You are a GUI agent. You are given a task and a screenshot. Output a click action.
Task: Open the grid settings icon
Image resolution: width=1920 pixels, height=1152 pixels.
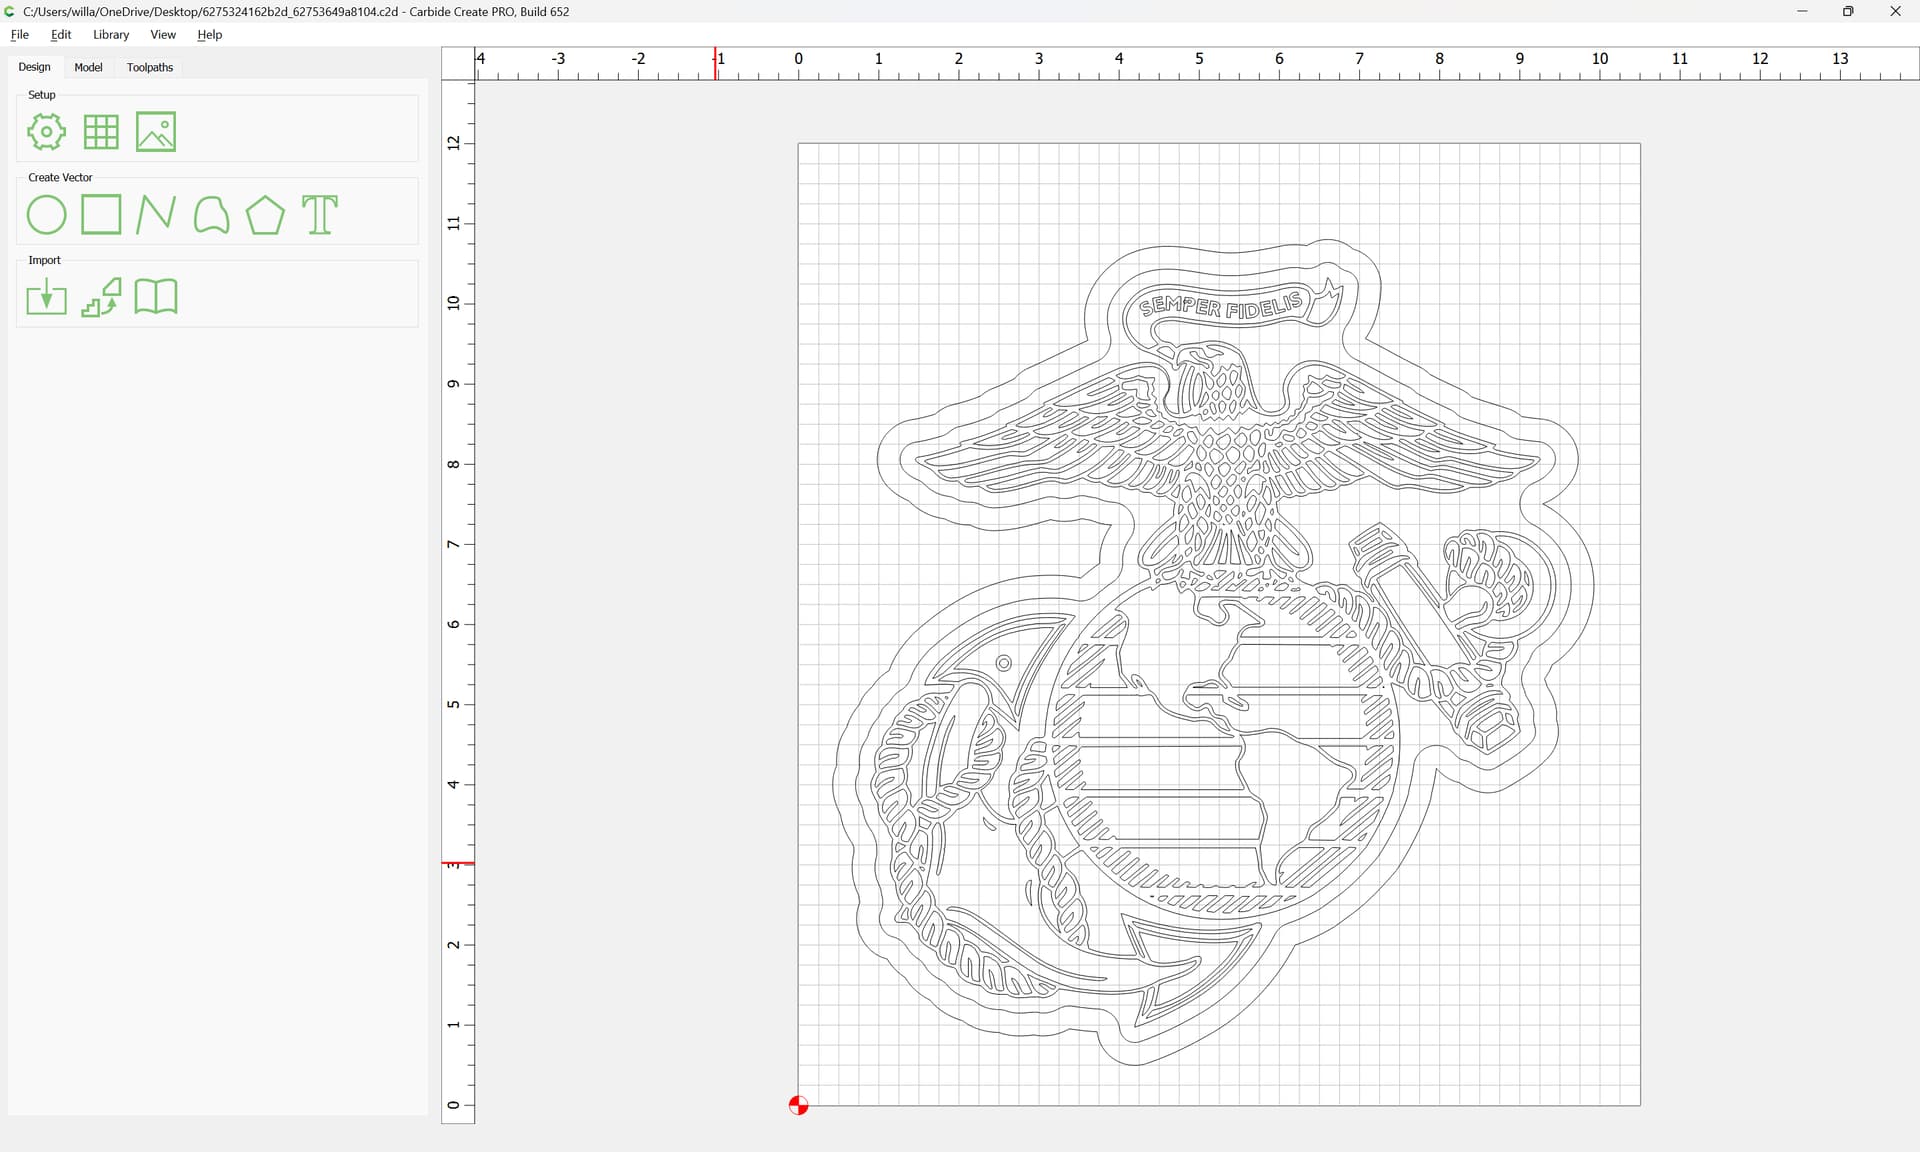pyautogui.click(x=101, y=132)
